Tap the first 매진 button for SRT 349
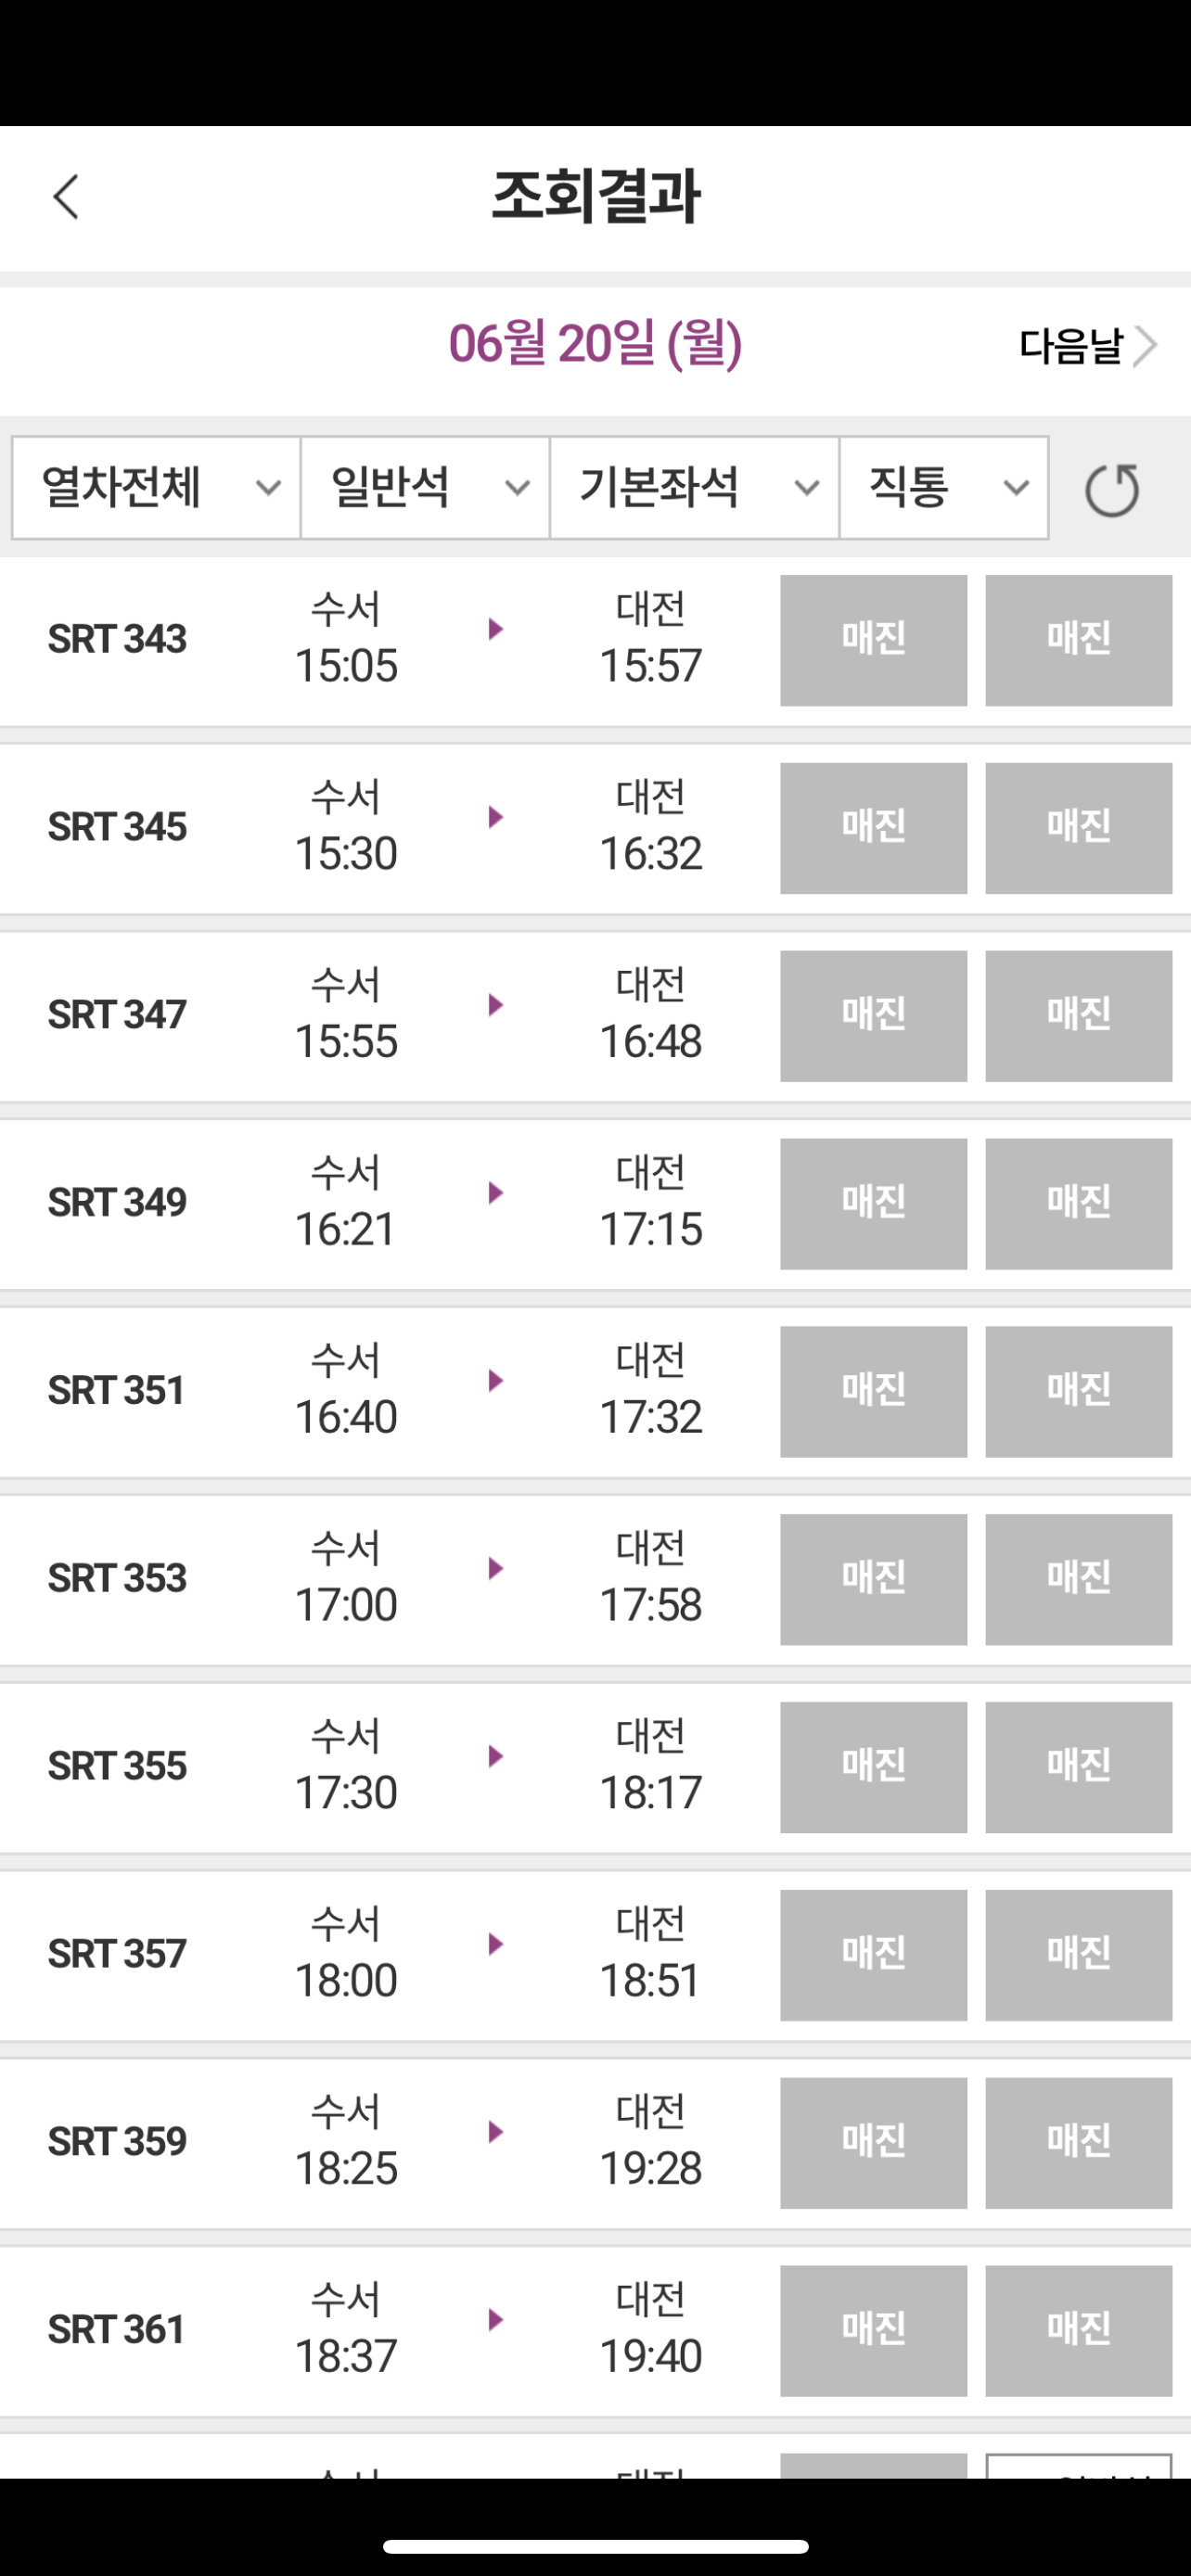Screen dimensions: 1191x2576 pos(873,1204)
